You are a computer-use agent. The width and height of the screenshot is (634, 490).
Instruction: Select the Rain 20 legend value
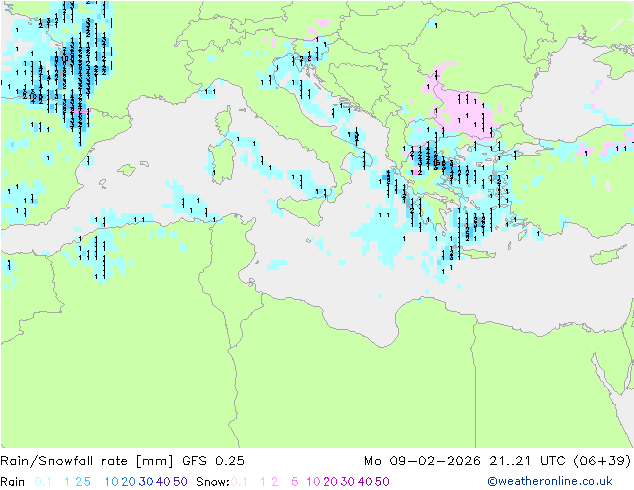click(128, 482)
